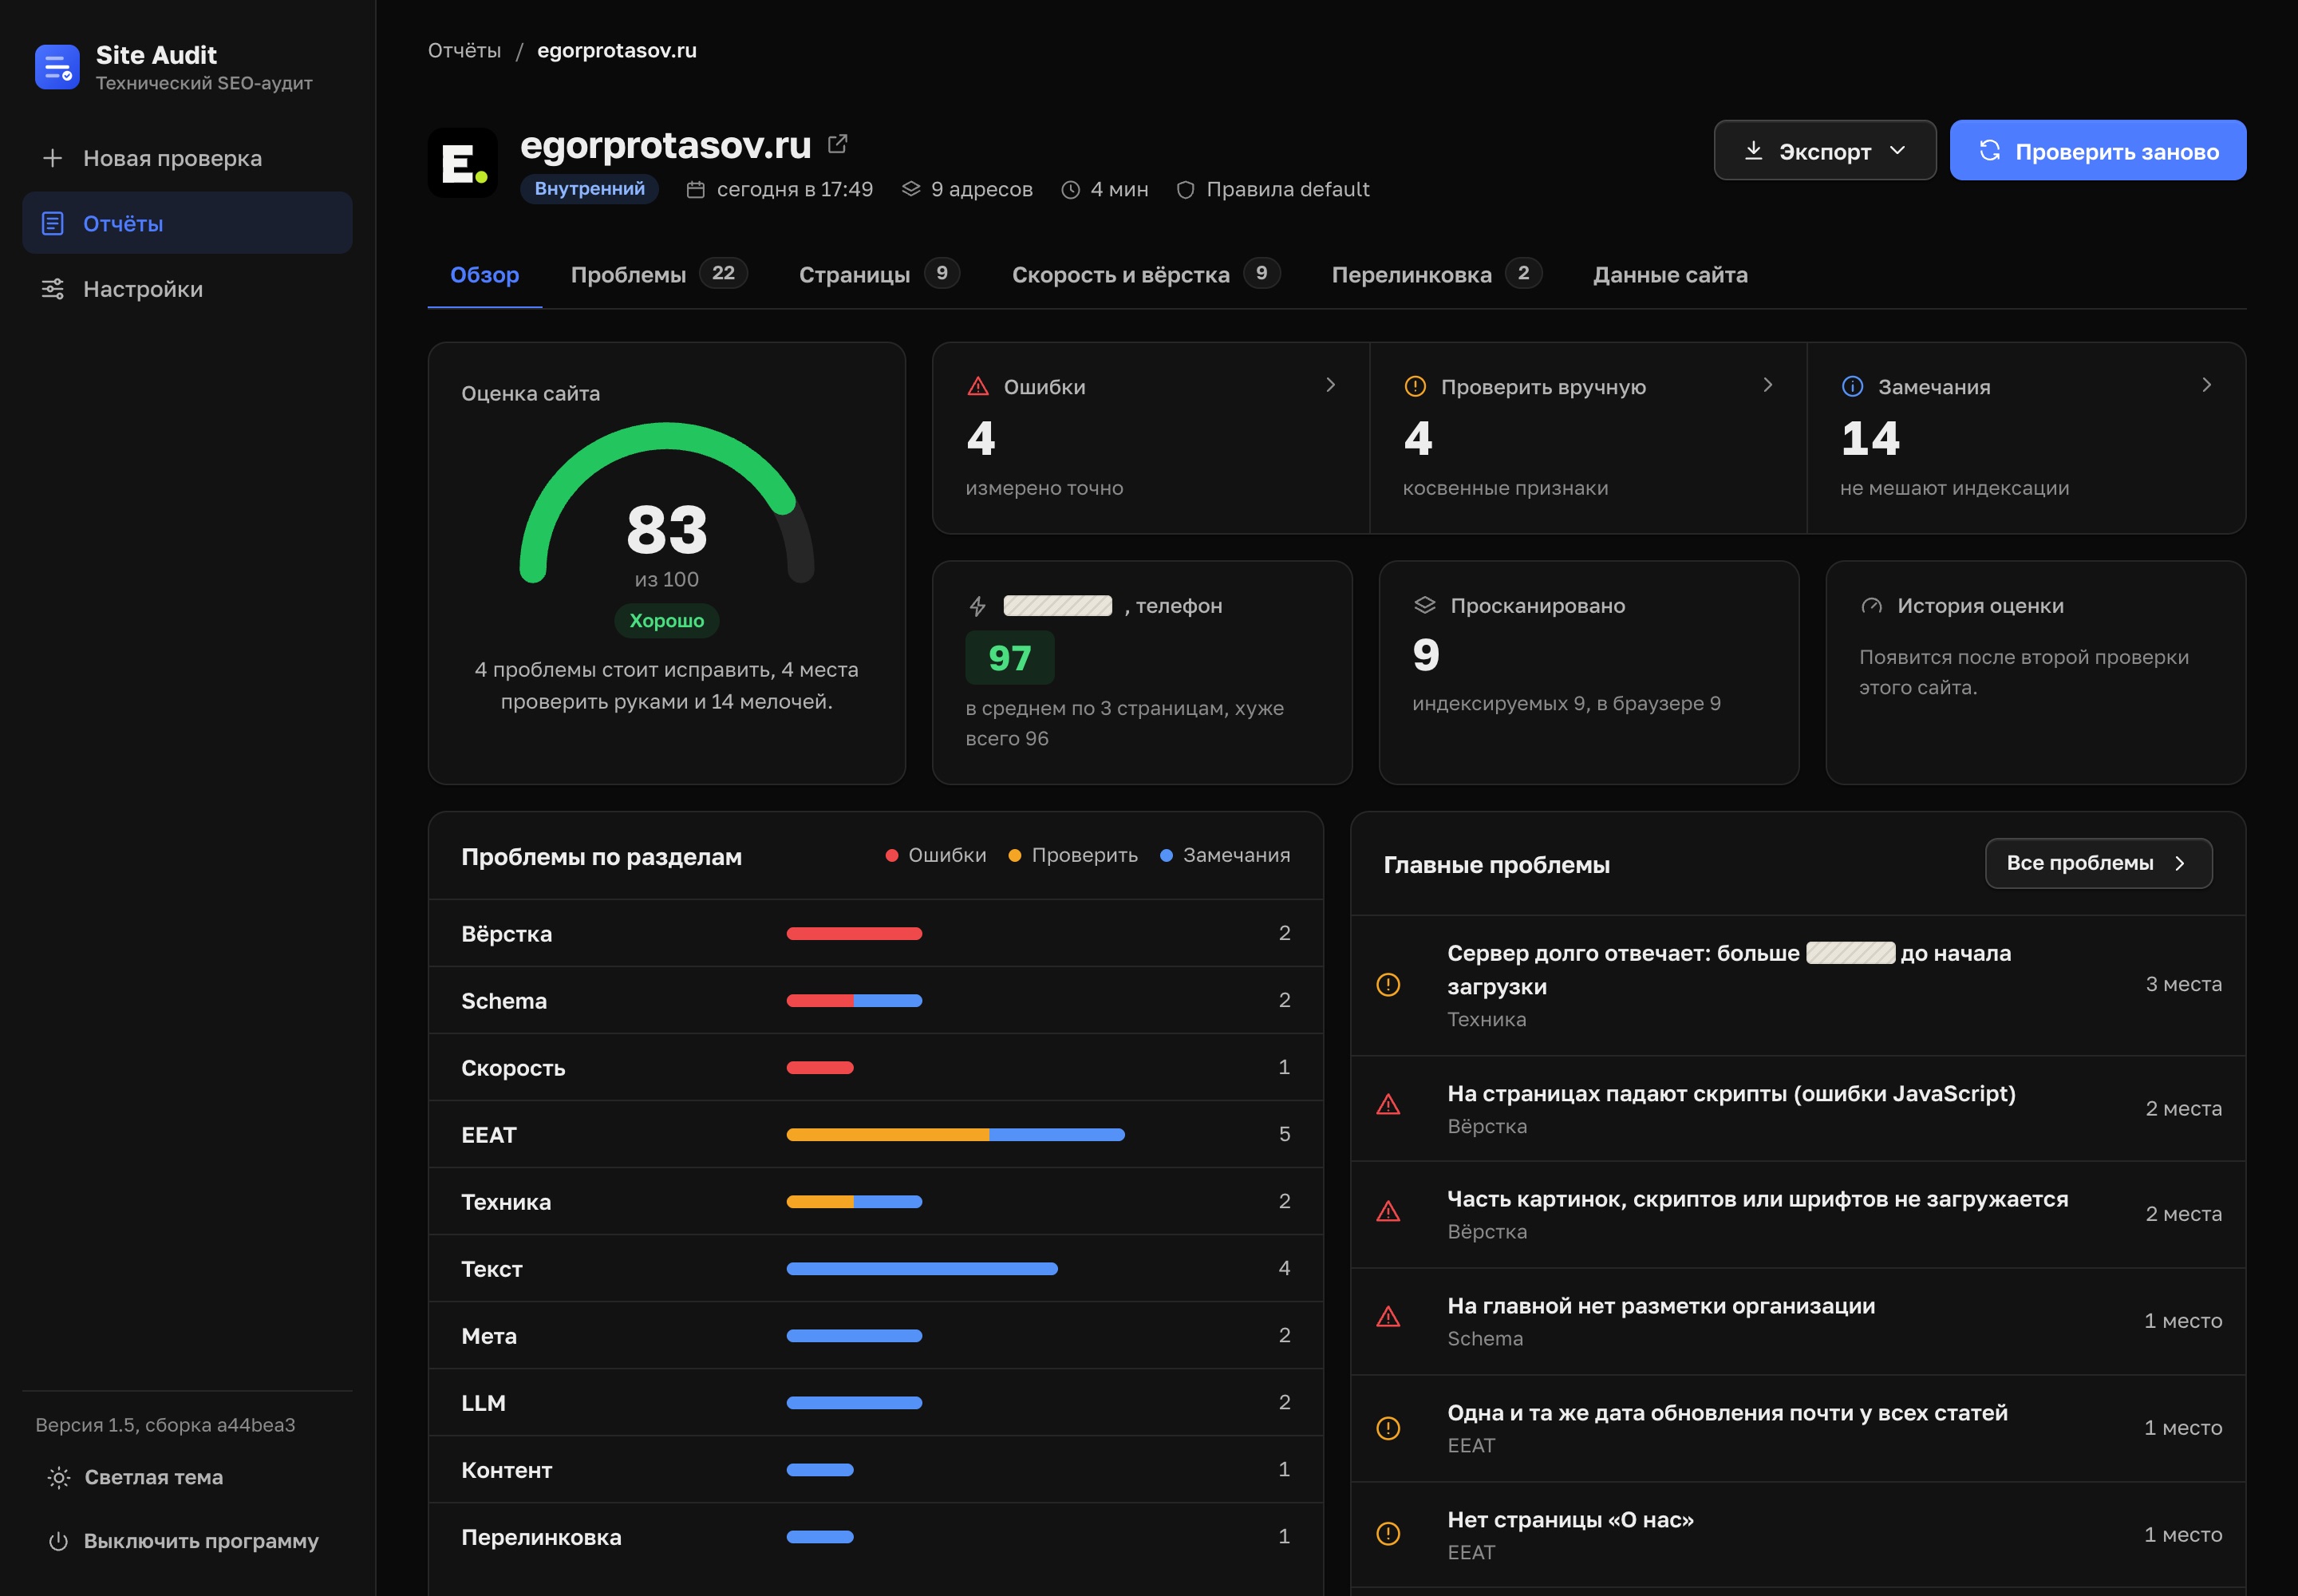Image resolution: width=2298 pixels, height=1596 pixels.
Task: Click Выключить программу
Action: tap(184, 1541)
